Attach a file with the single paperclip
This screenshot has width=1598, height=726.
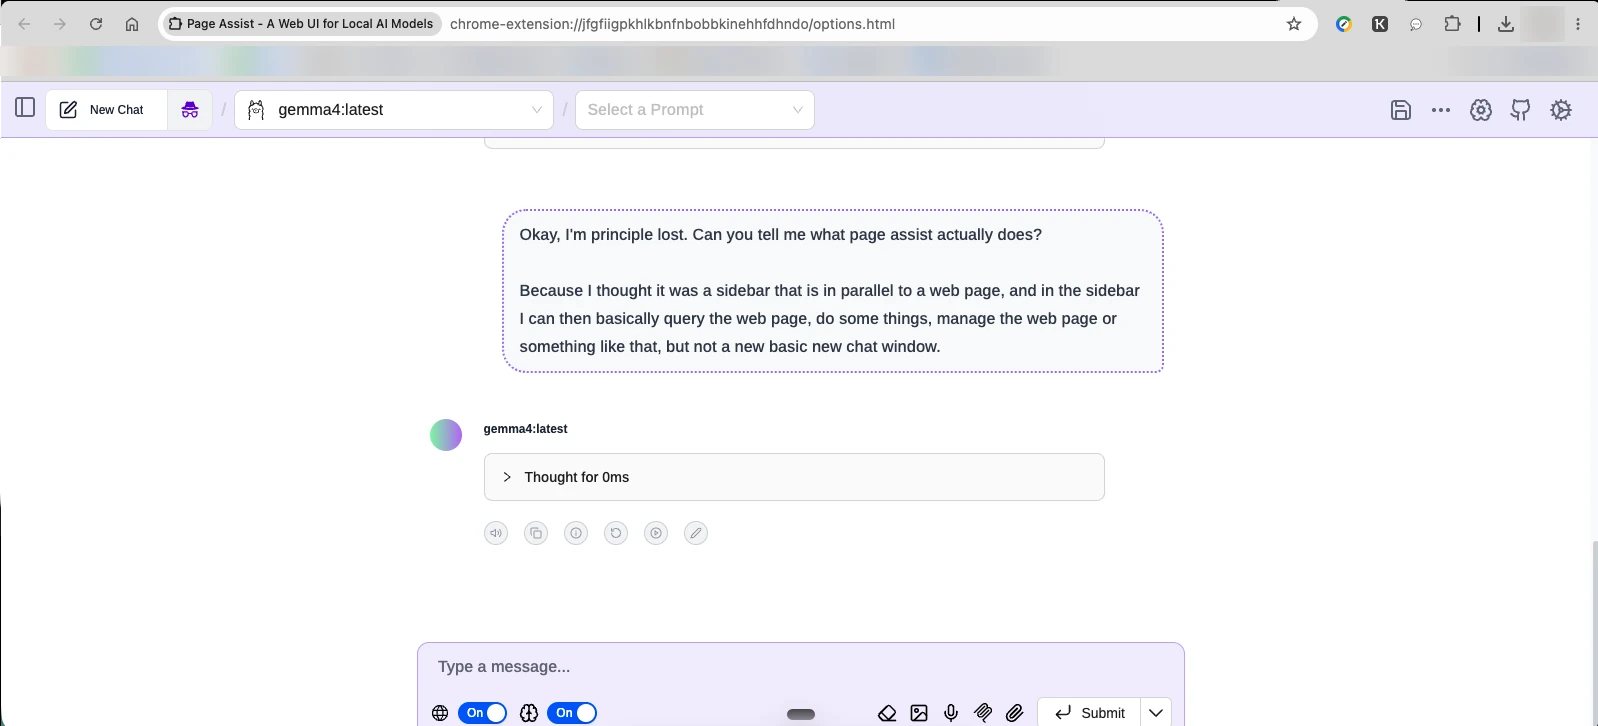pyautogui.click(x=1015, y=713)
